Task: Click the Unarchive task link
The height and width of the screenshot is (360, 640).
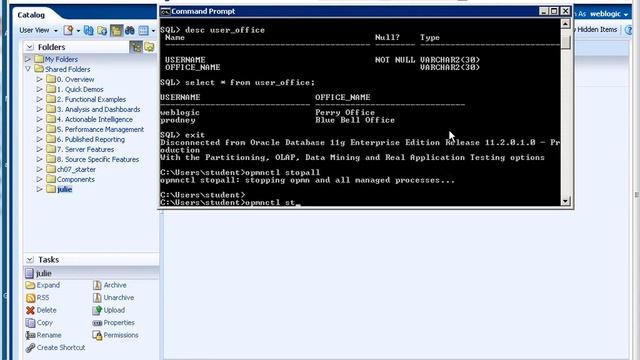Action: pyautogui.click(x=119, y=298)
